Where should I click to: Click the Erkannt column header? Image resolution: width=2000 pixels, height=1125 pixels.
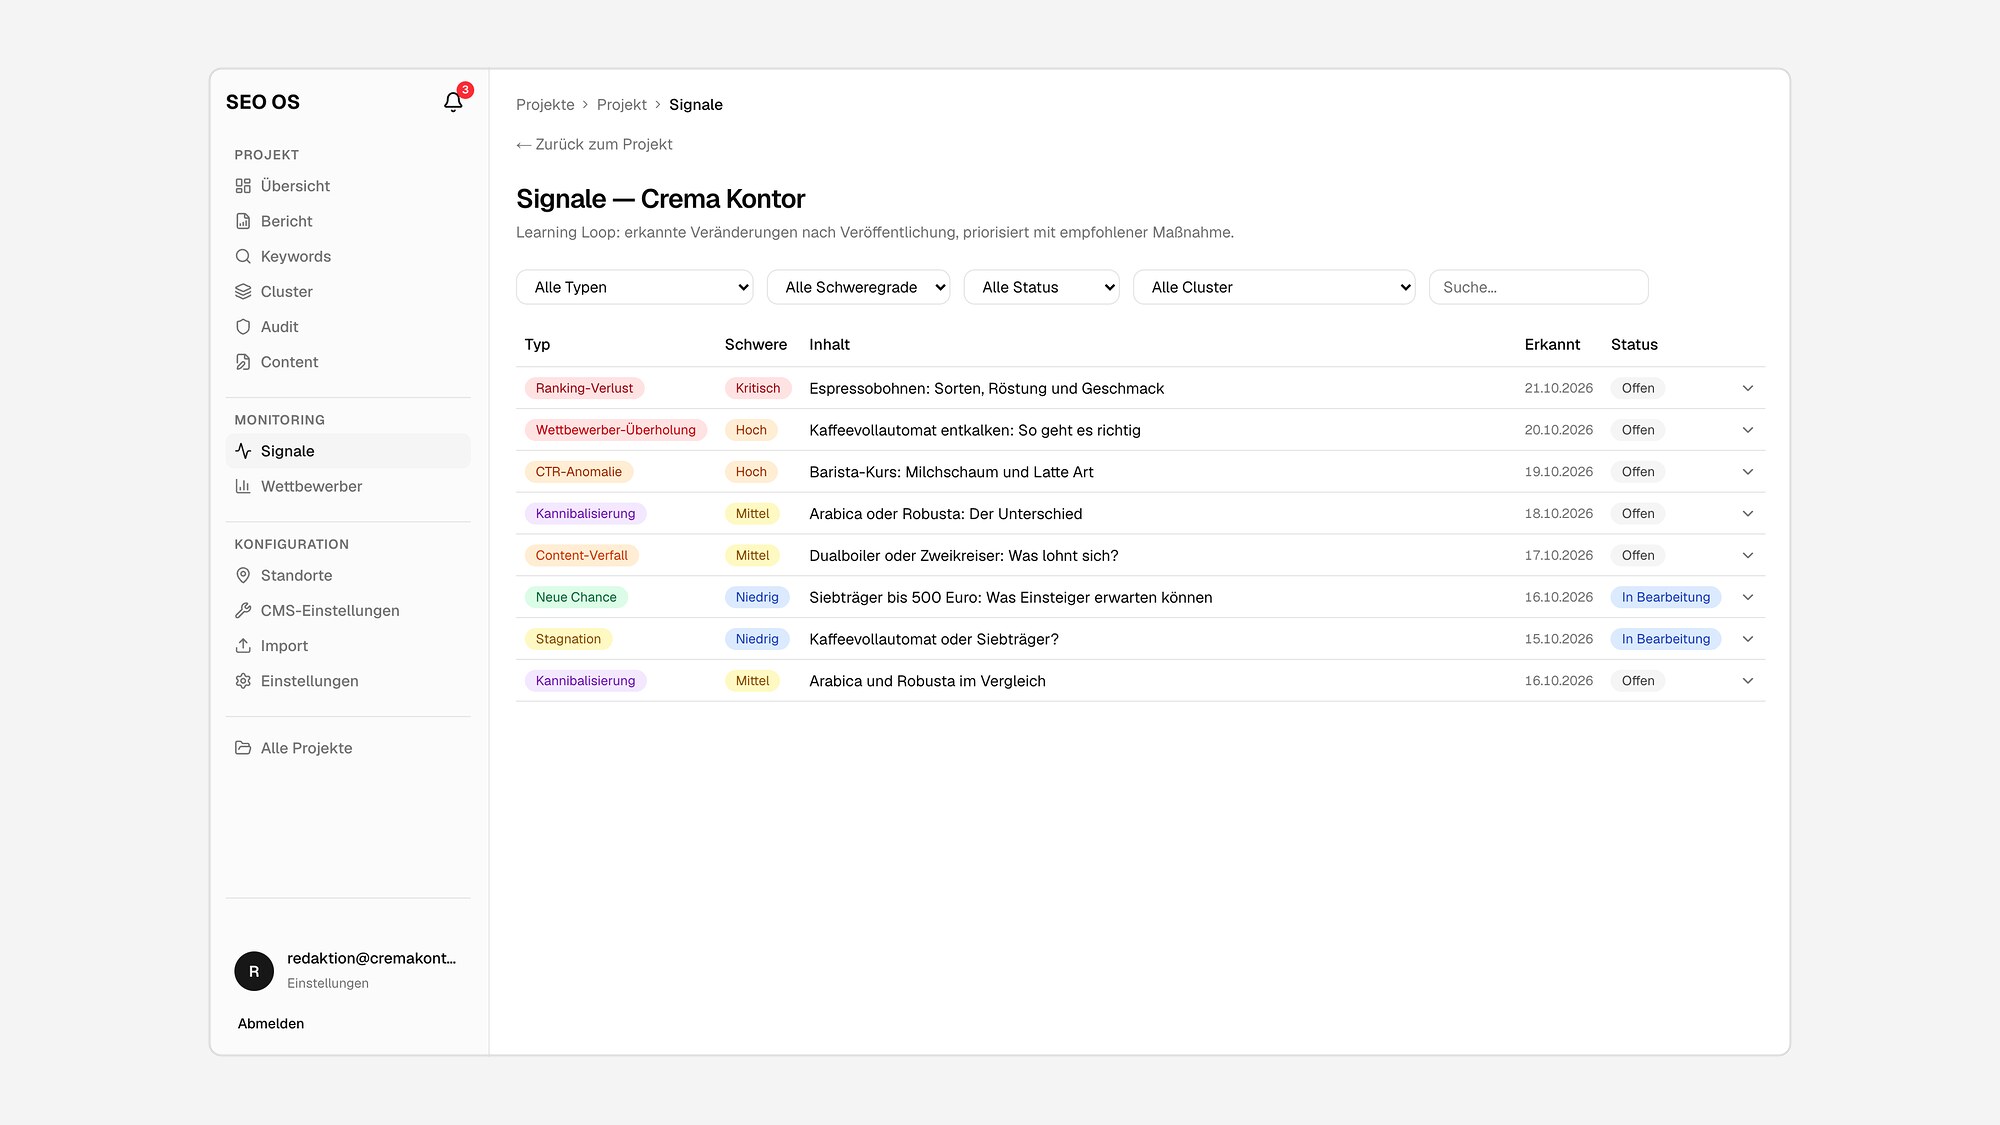(x=1552, y=344)
